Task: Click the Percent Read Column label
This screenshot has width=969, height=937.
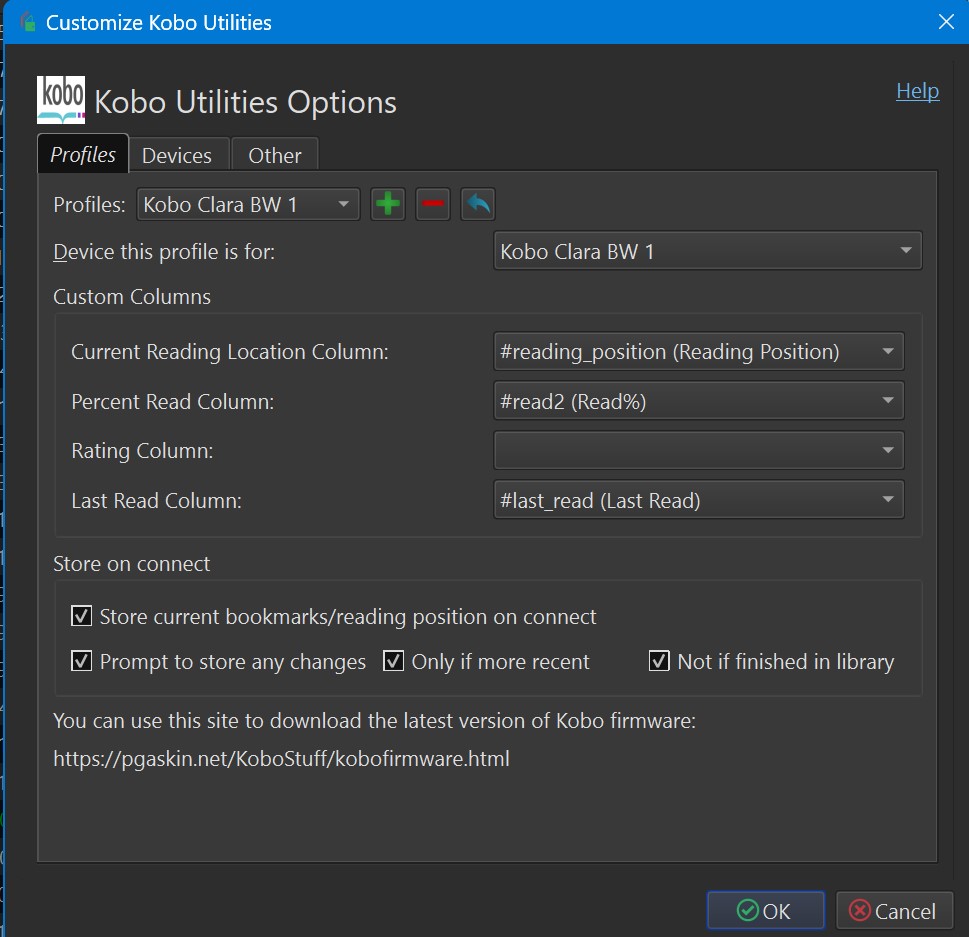Action: coord(172,402)
